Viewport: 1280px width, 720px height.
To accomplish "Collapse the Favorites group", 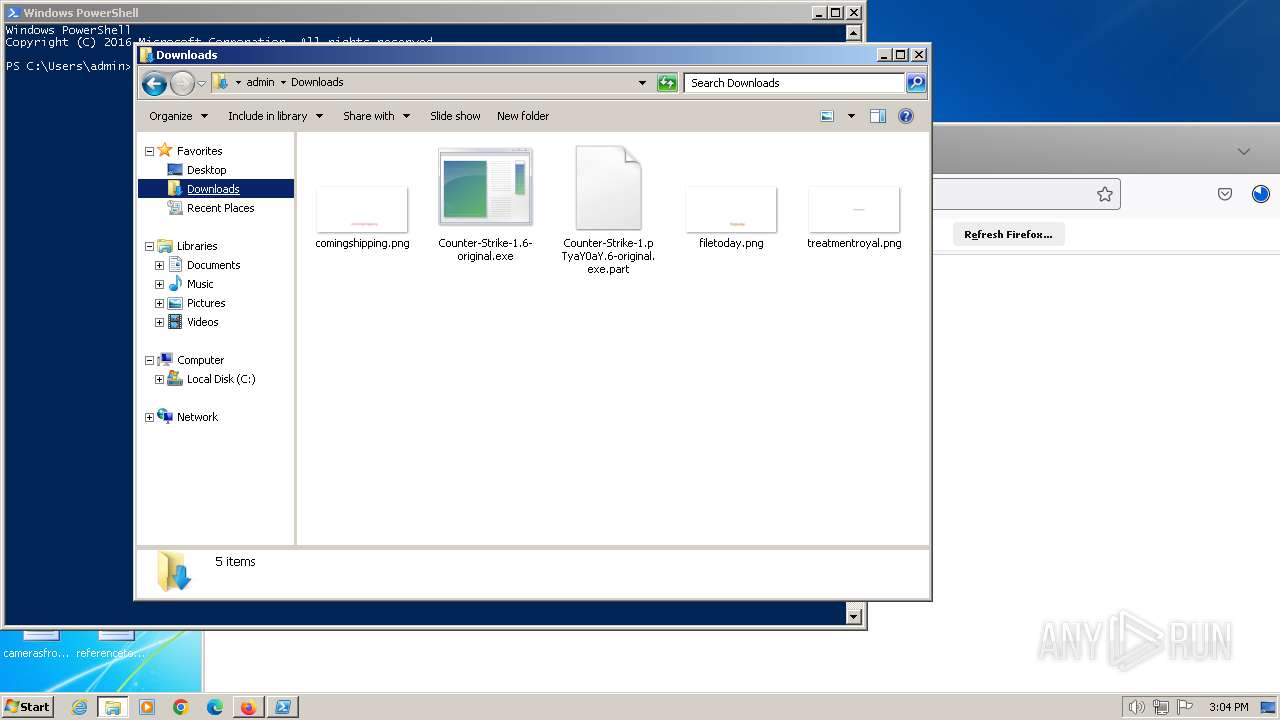I will 150,151.
